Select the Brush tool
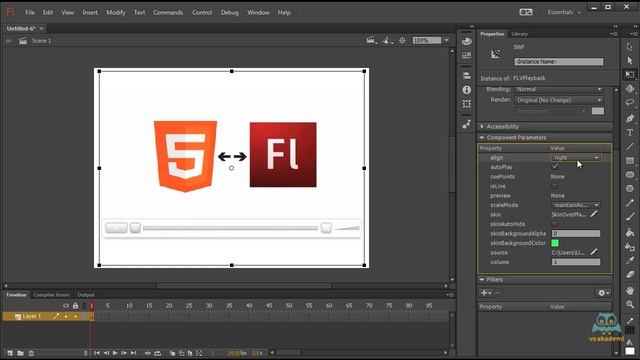This screenshot has width=640, height=360. [x=630, y=217]
